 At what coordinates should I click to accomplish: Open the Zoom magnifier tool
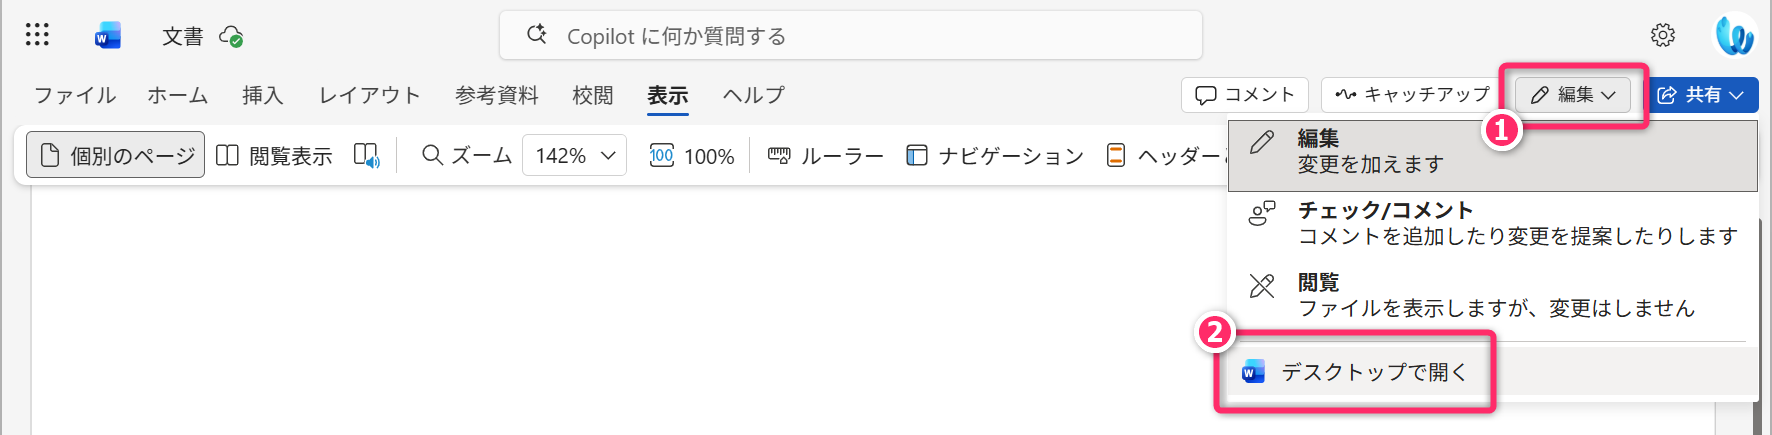[x=466, y=156]
